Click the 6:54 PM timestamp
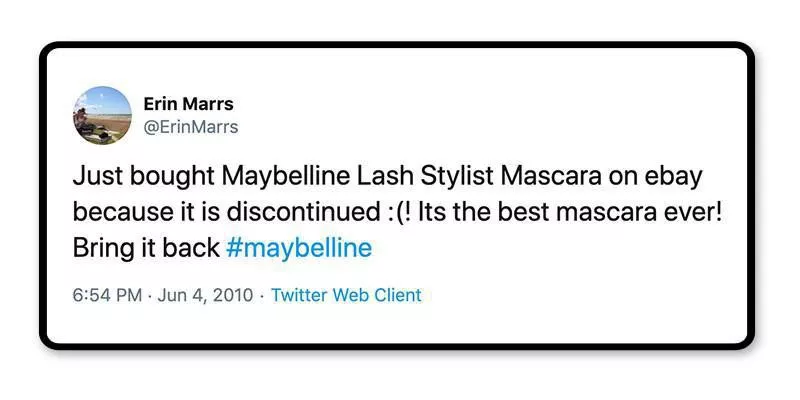 109,295
